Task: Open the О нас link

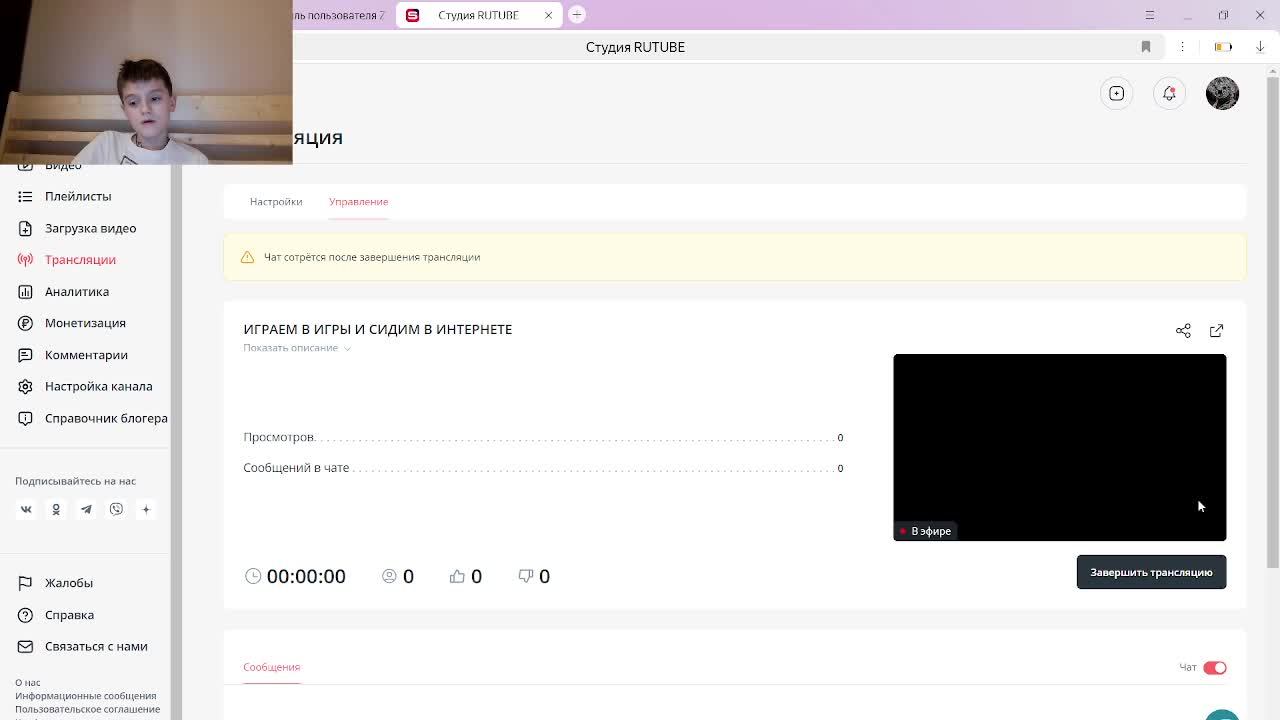Action: point(28,683)
